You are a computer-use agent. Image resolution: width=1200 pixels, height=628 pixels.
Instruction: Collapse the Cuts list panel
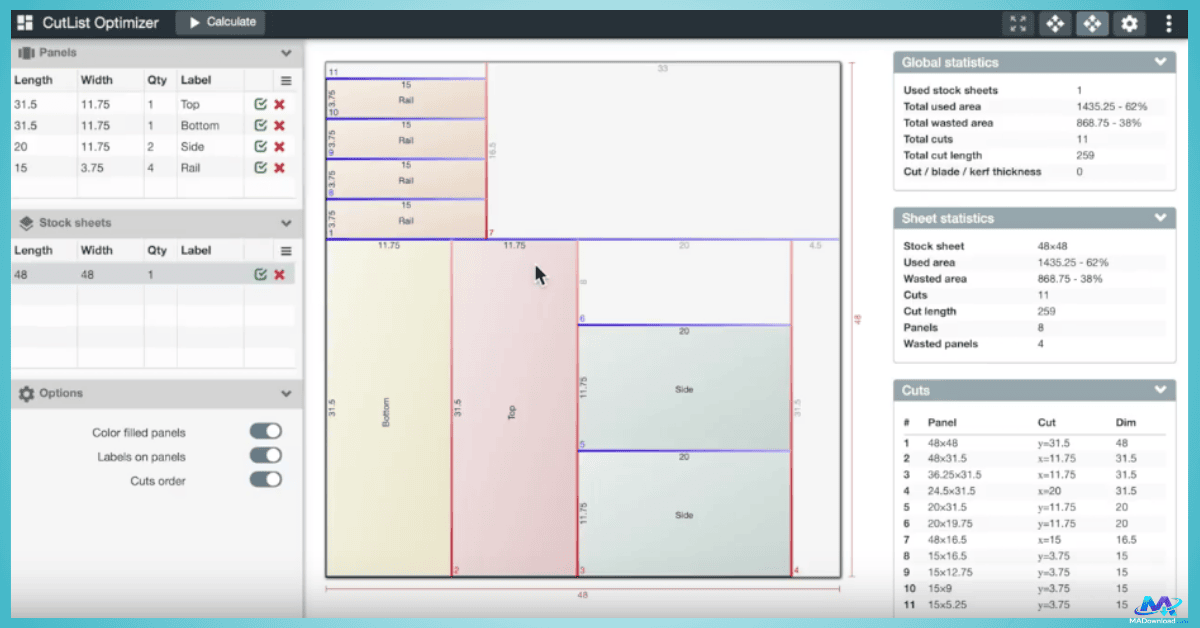coord(1160,390)
